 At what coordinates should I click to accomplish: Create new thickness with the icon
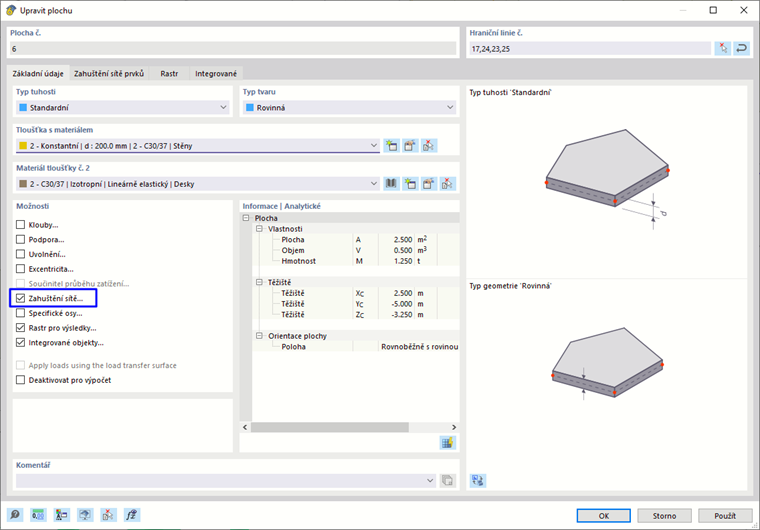pos(391,145)
